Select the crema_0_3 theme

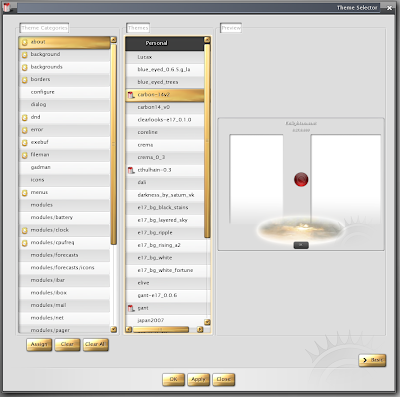165,158
